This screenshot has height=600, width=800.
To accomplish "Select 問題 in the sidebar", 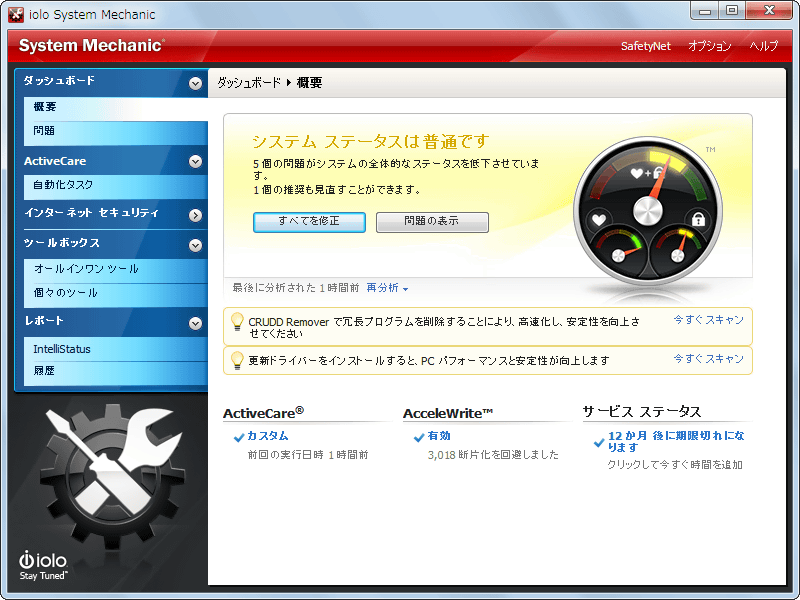I will coord(115,132).
